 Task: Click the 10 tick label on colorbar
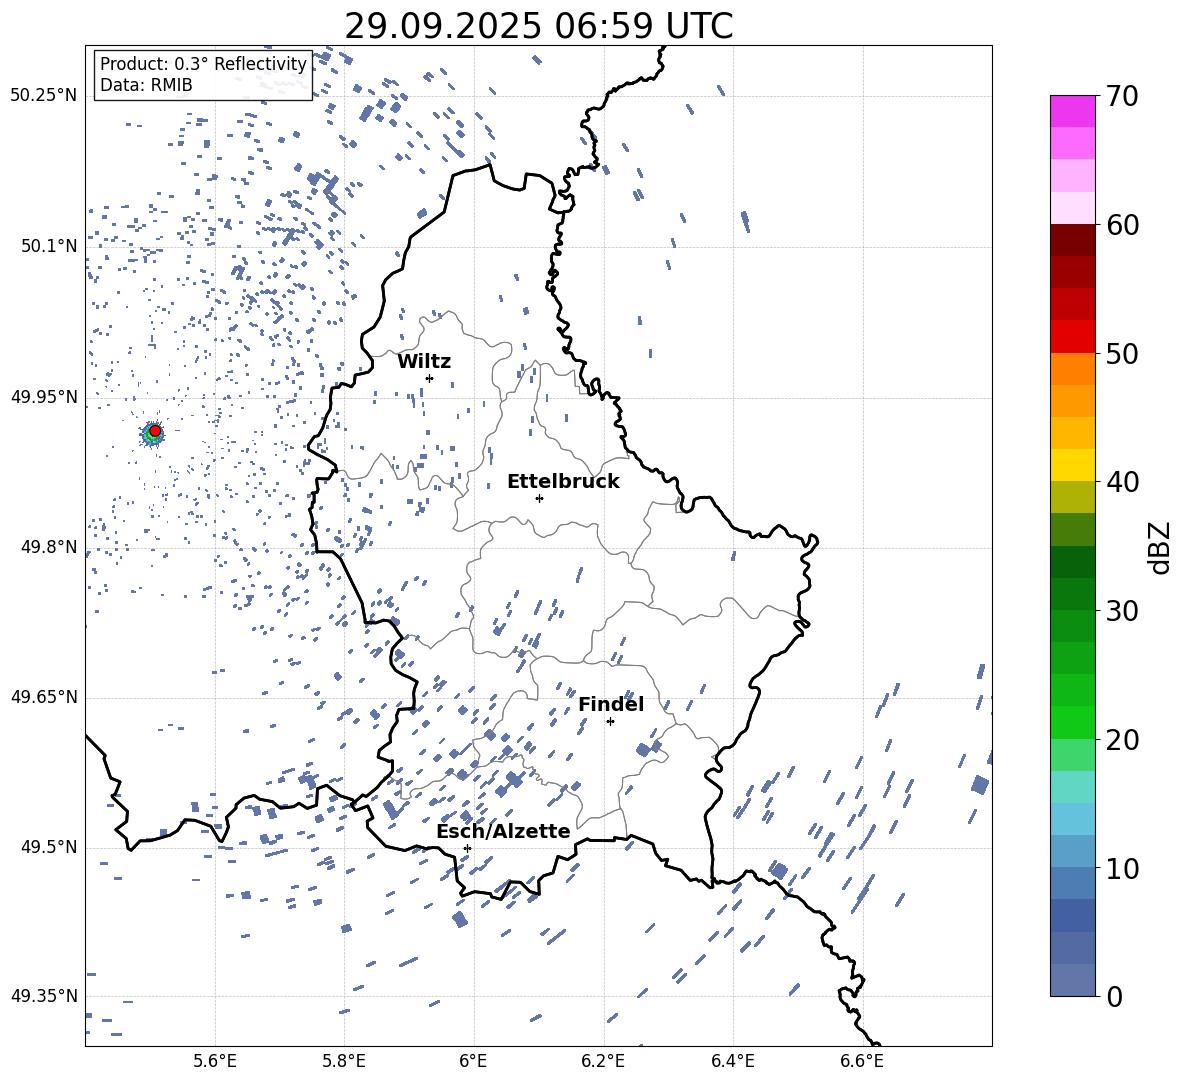[1121, 868]
